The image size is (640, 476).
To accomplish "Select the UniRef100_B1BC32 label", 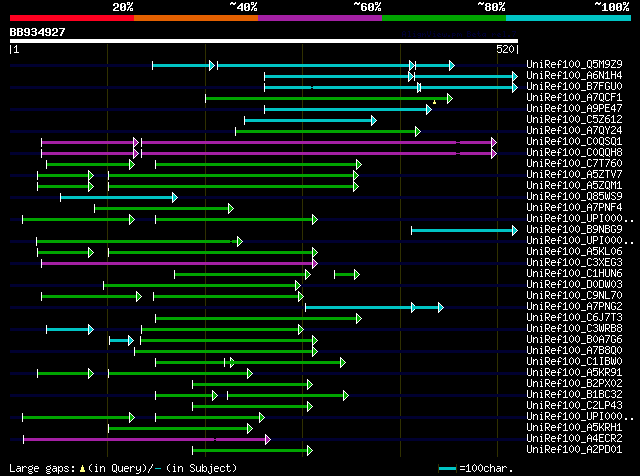I will tap(574, 395).
